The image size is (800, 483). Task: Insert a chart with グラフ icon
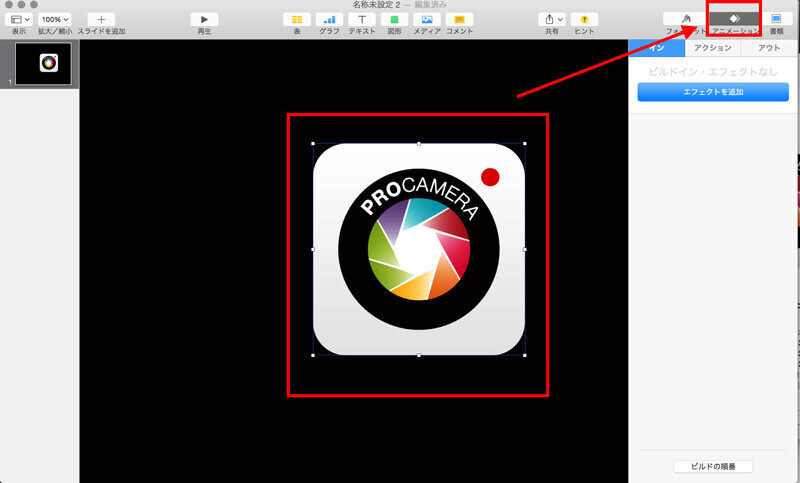coord(330,19)
